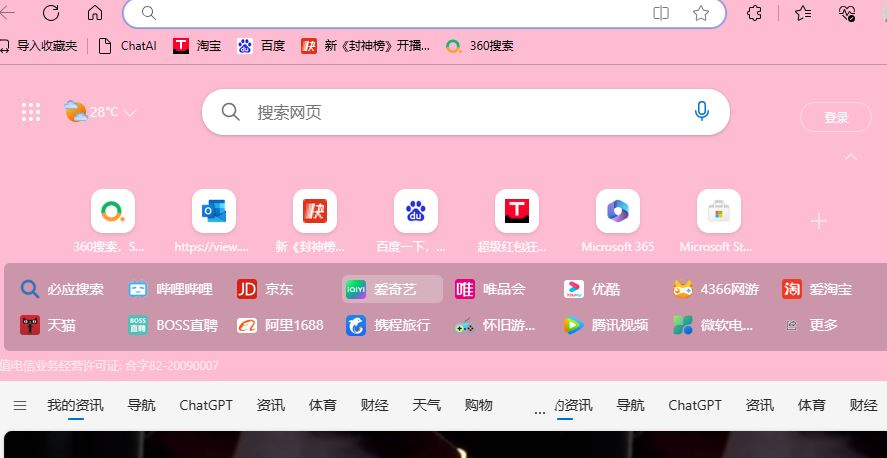Open 新《封神榜》开播 bookmark

click(x=365, y=46)
